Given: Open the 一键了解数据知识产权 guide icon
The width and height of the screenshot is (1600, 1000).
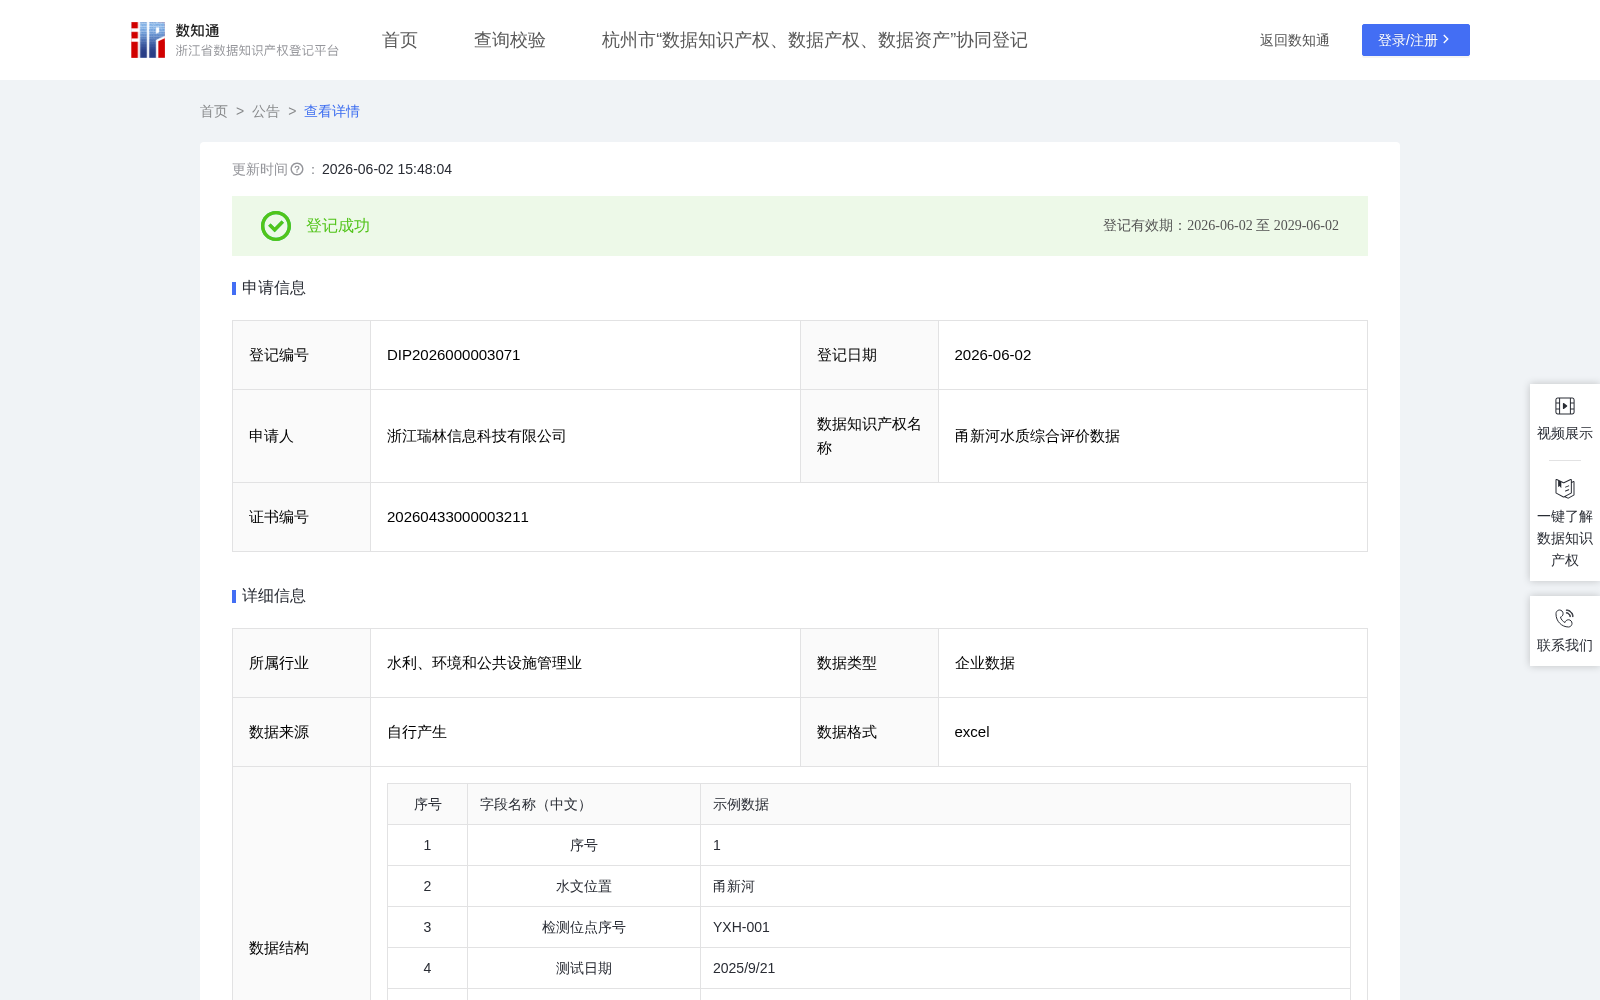Looking at the screenshot, I should (1565, 488).
